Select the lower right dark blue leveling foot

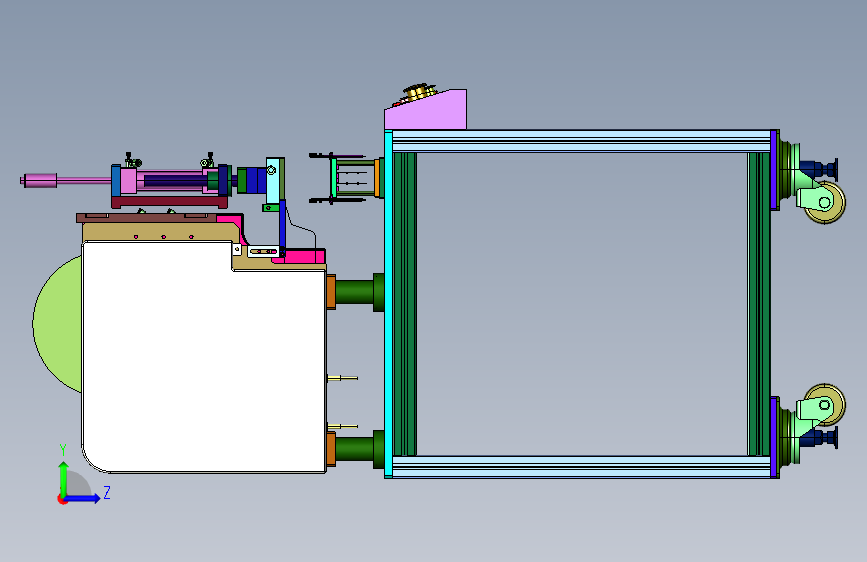point(819,438)
